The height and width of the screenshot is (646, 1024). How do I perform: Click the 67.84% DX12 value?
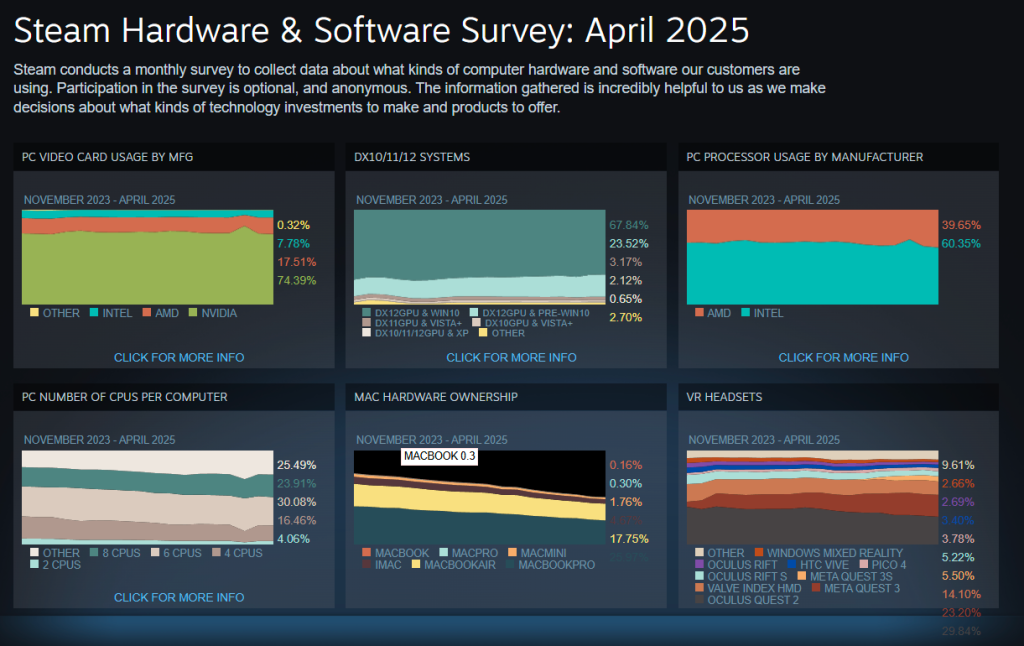[629, 225]
